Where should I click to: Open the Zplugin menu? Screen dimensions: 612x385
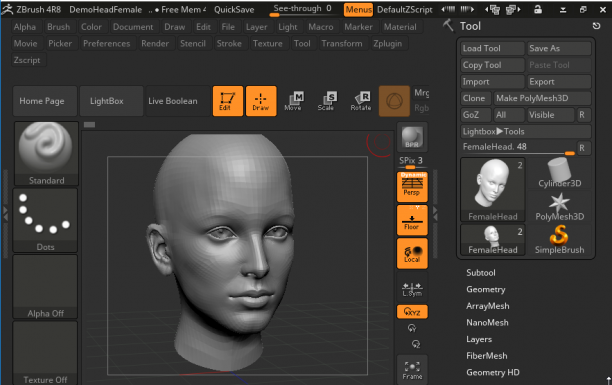pos(387,43)
